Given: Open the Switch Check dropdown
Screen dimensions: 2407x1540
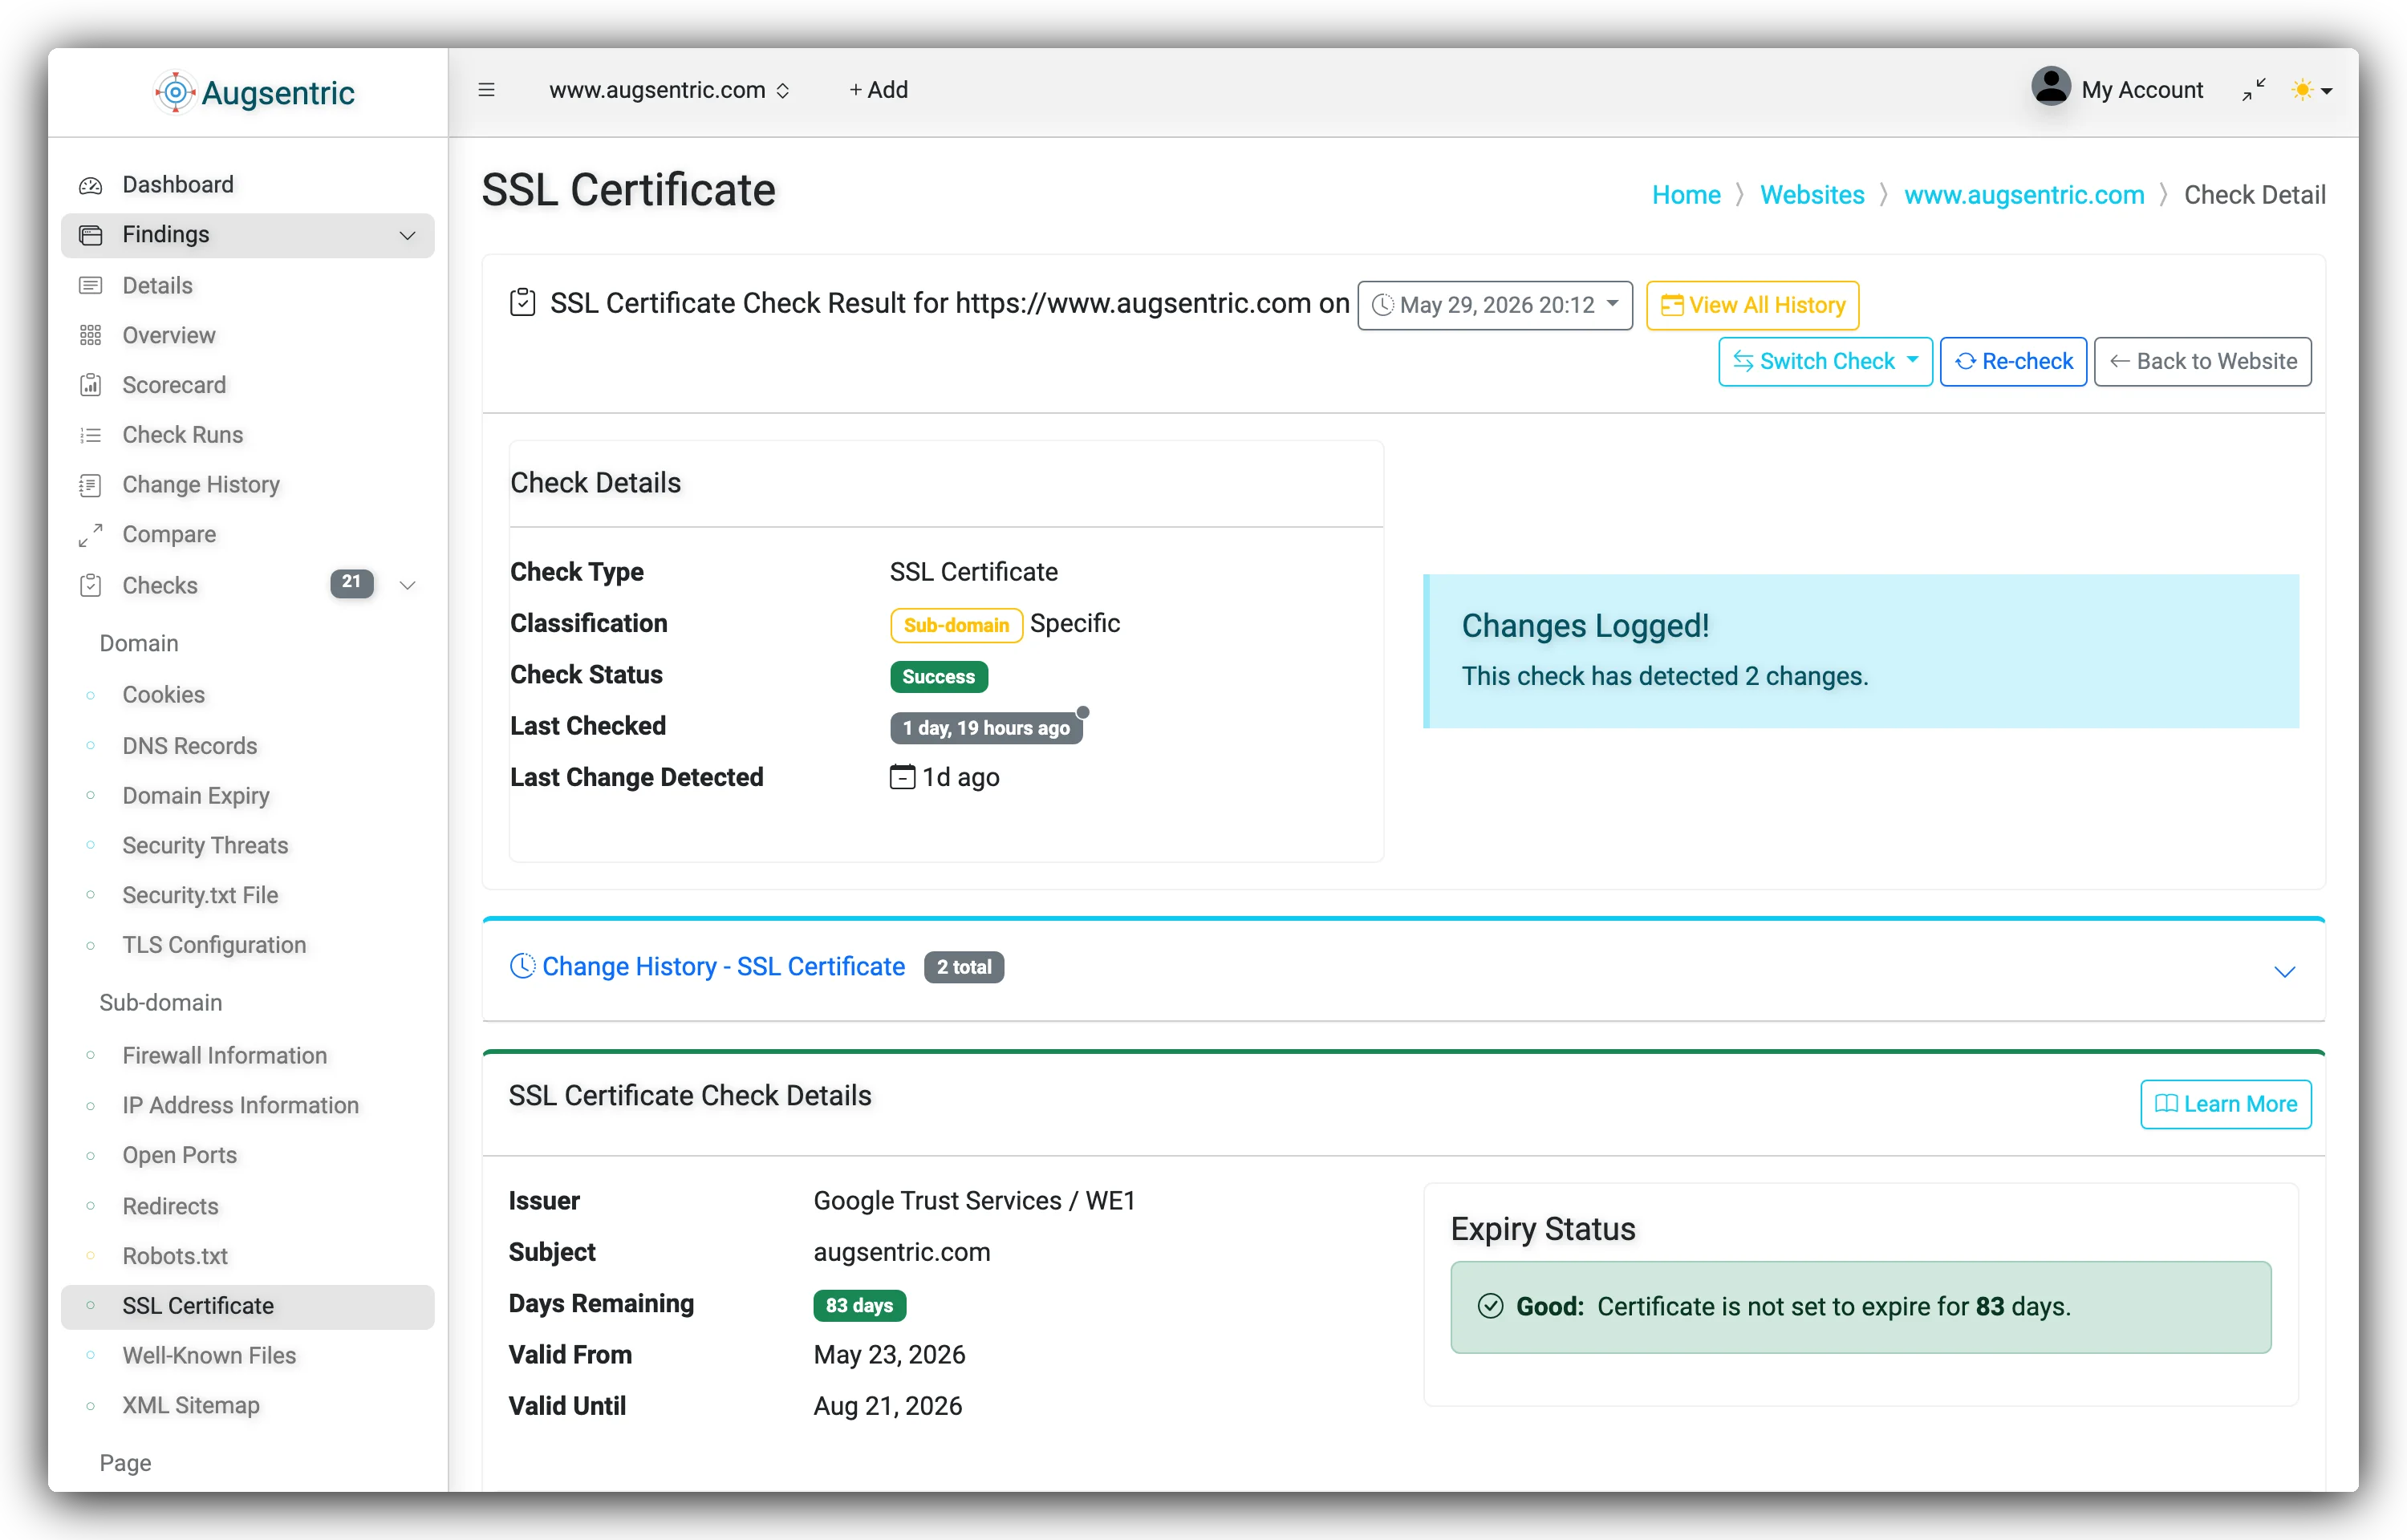Looking at the screenshot, I should point(1825,361).
